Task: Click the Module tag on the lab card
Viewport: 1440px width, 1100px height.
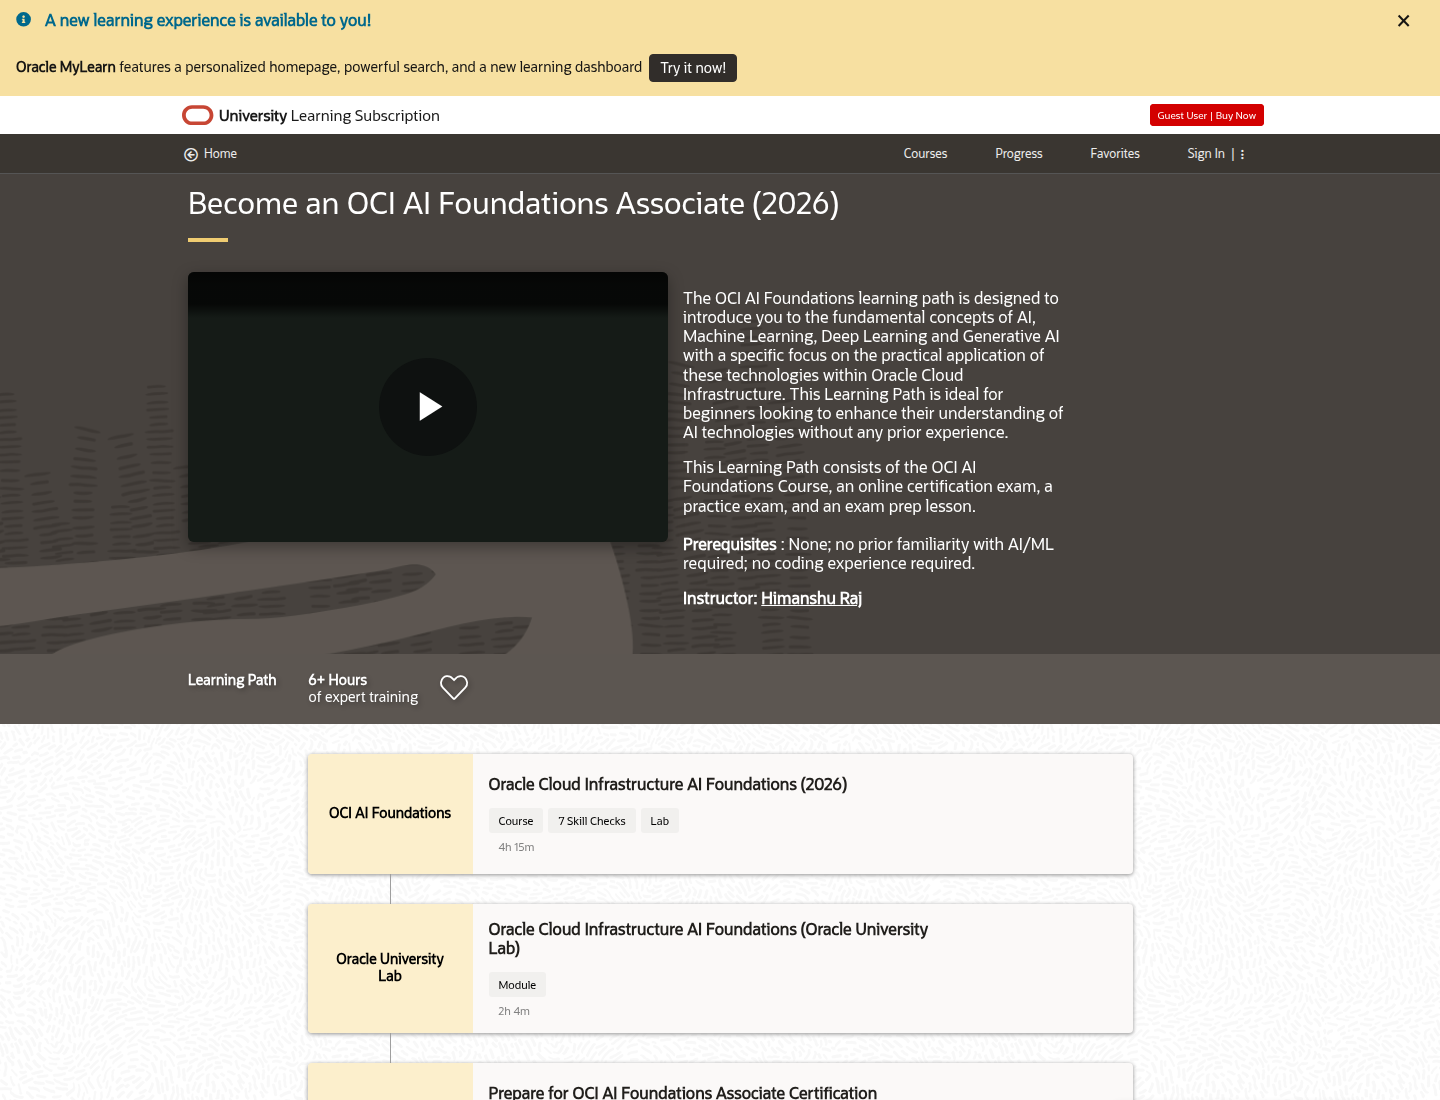Action: click(517, 985)
